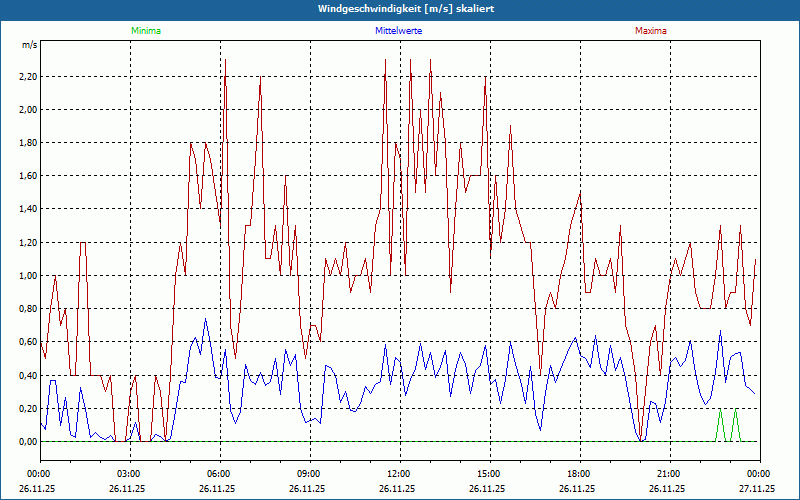
Task: Click the "1,00" y-axis value
Action: point(29,276)
